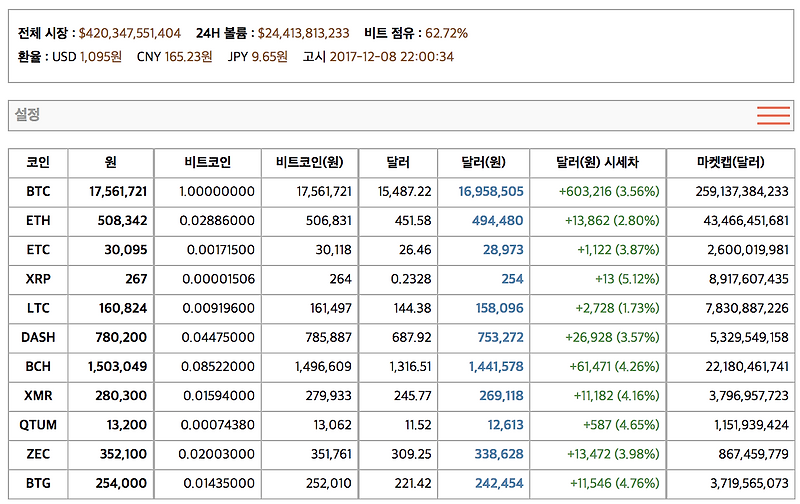
Task: Click ETH bitcoin ratio 0.02886000
Action: [217, 221]
